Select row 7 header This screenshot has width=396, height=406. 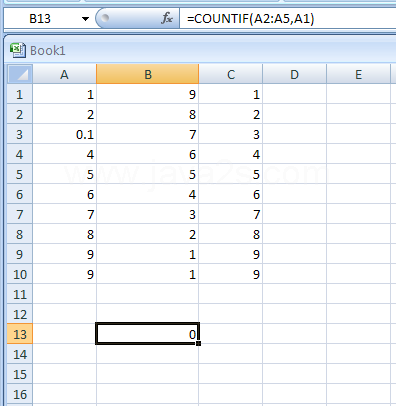click(20, 214)
